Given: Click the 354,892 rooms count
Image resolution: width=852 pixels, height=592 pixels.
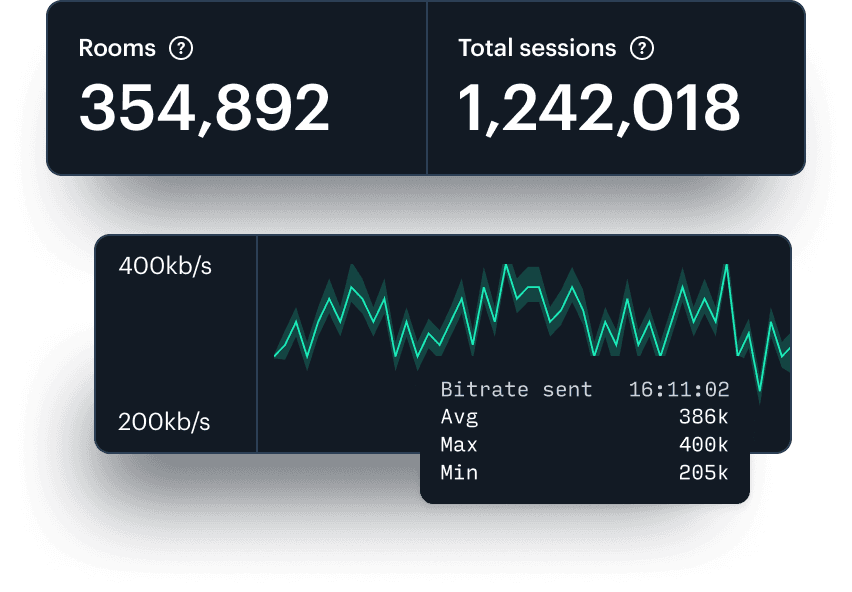Looking at the screenshot, I should [204, 108].
